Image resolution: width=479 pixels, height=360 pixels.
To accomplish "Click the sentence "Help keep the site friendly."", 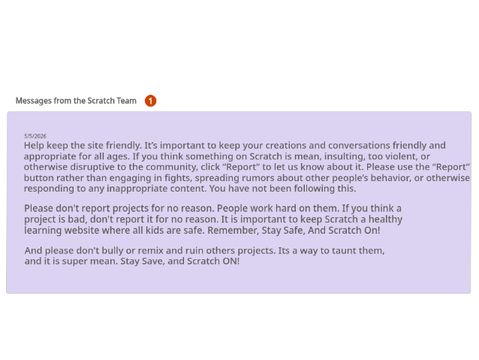I will coord(83,146).
